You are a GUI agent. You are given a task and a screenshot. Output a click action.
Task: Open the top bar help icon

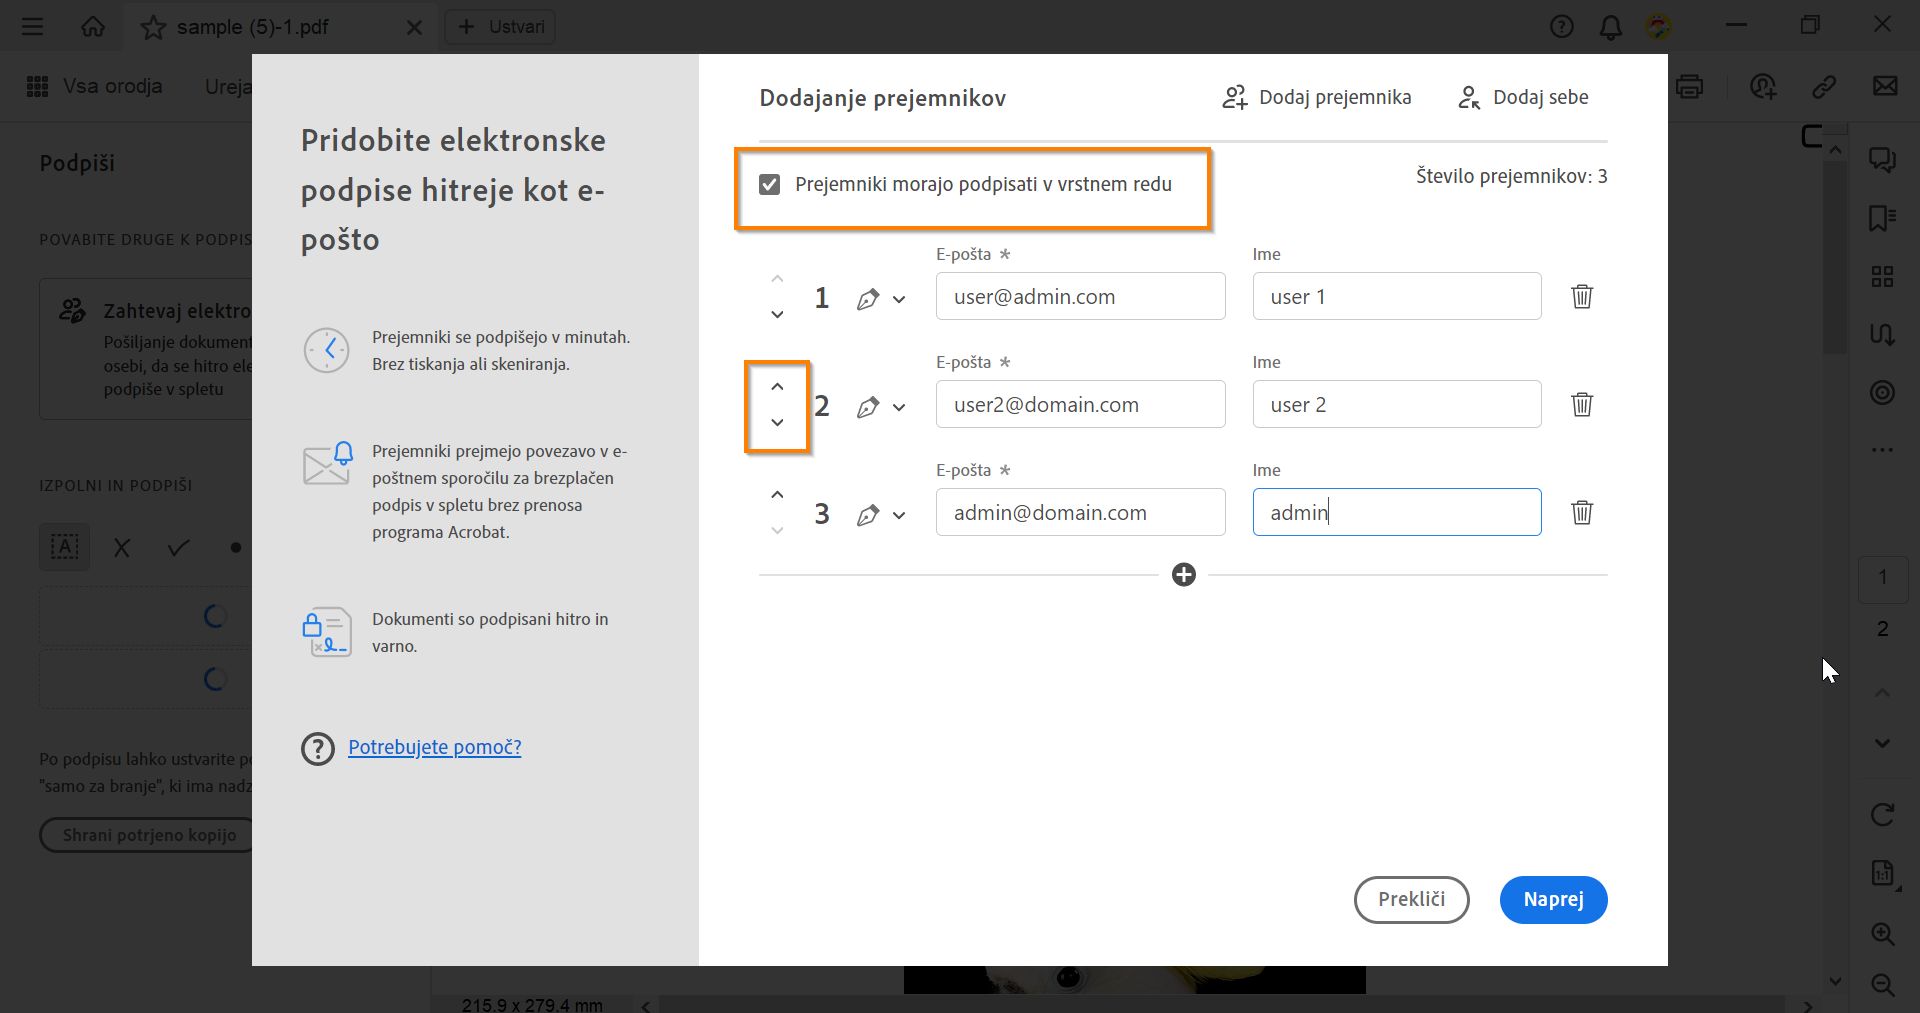[x=1562, y=27]
